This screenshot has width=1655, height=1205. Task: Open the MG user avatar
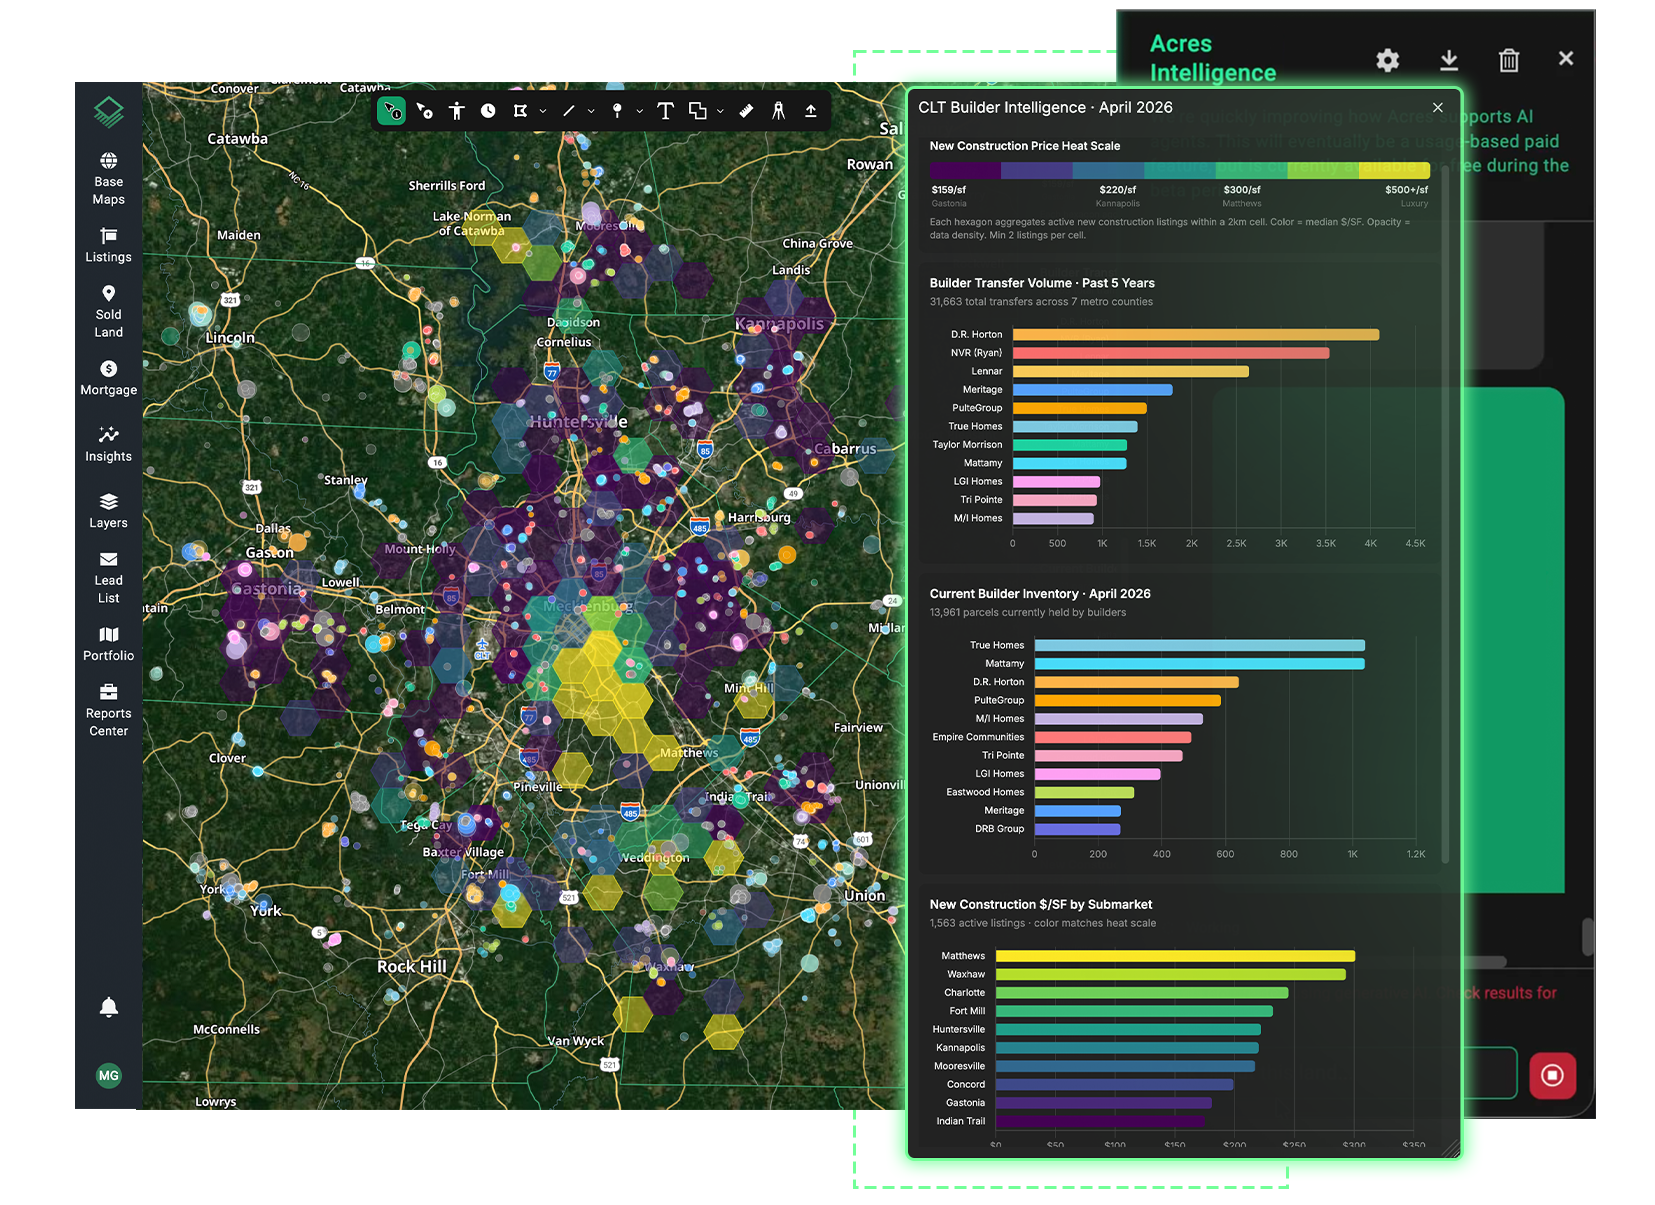pos(109,1075)
